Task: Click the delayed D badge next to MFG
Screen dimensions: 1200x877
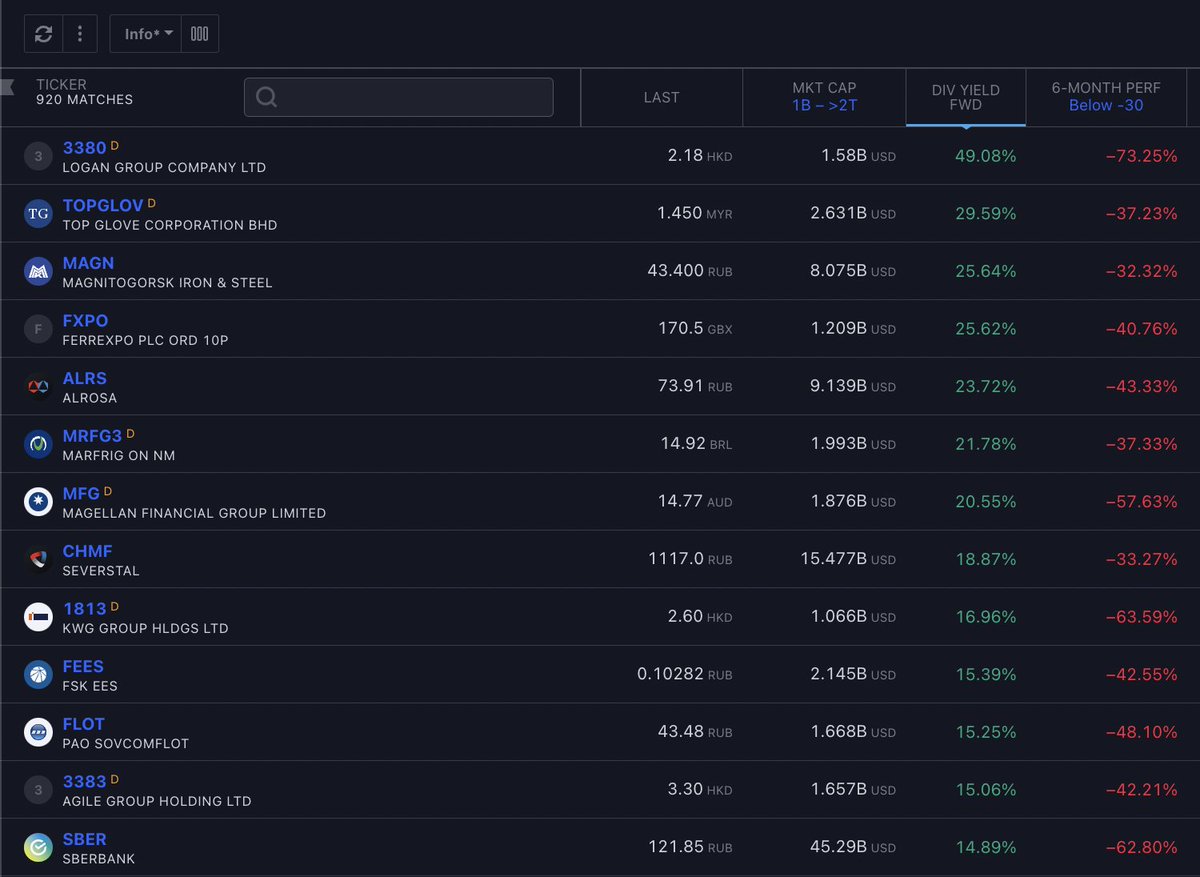Action: [x=108, y=492]
